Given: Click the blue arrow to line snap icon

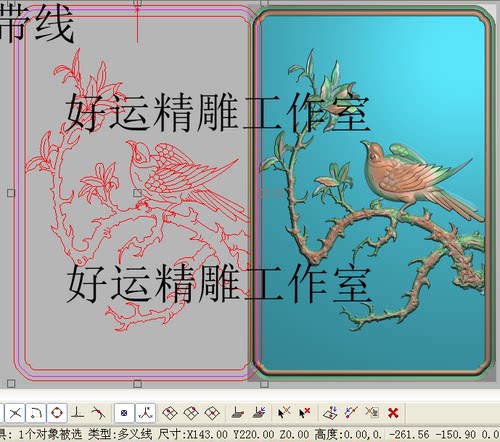Looking at the screenshot, I should 351,413.
